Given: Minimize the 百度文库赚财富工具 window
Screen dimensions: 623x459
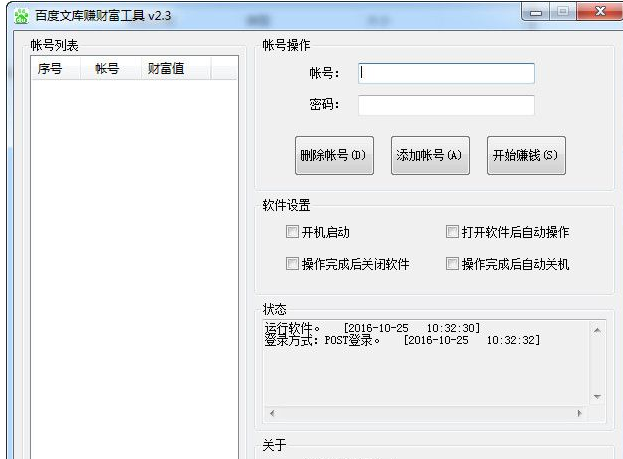Looking at the screenshot, I should click(536, 12).
